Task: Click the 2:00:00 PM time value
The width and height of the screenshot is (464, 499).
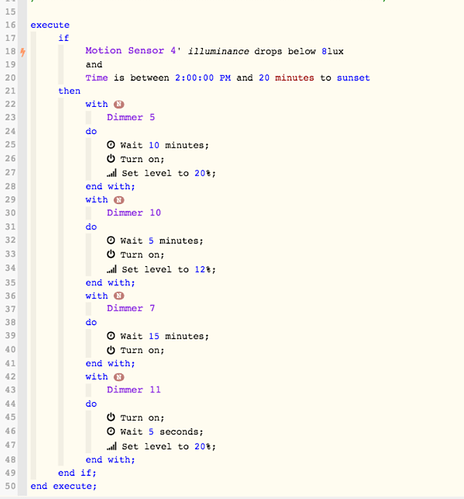Action: [203, 78]
